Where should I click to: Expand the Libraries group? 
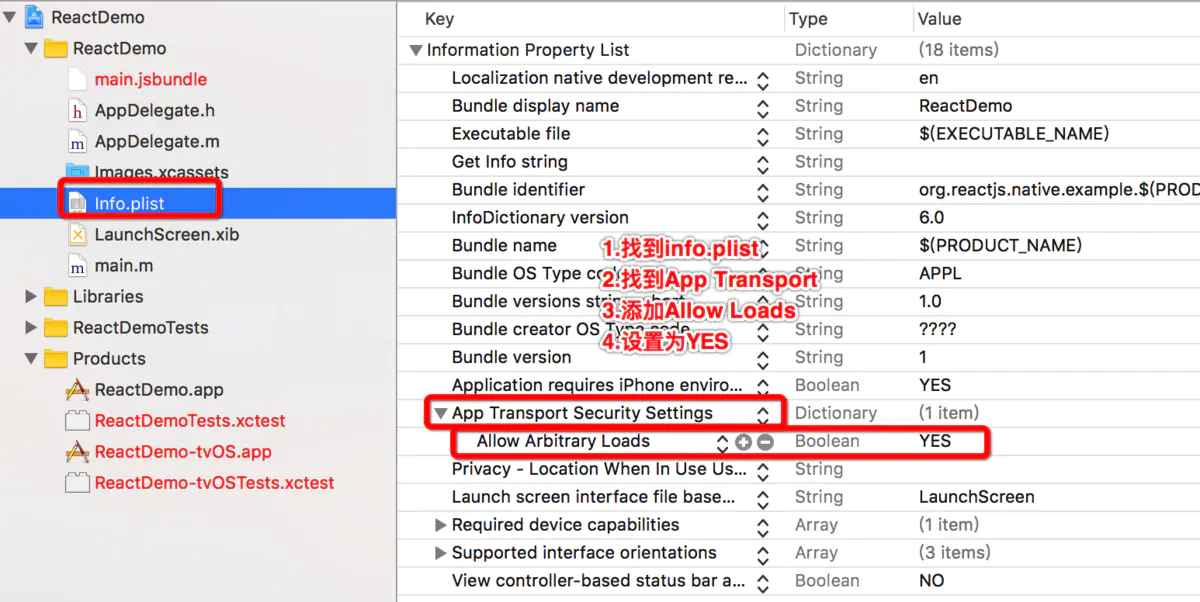pyautogui.click(x=32, y=296)
